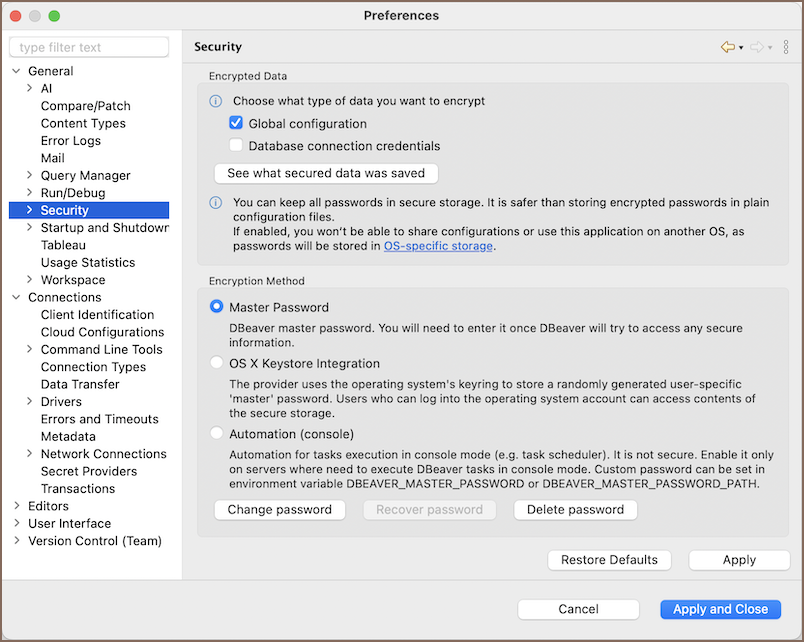Collapse the Connections tree section

(x=17, y=297)
